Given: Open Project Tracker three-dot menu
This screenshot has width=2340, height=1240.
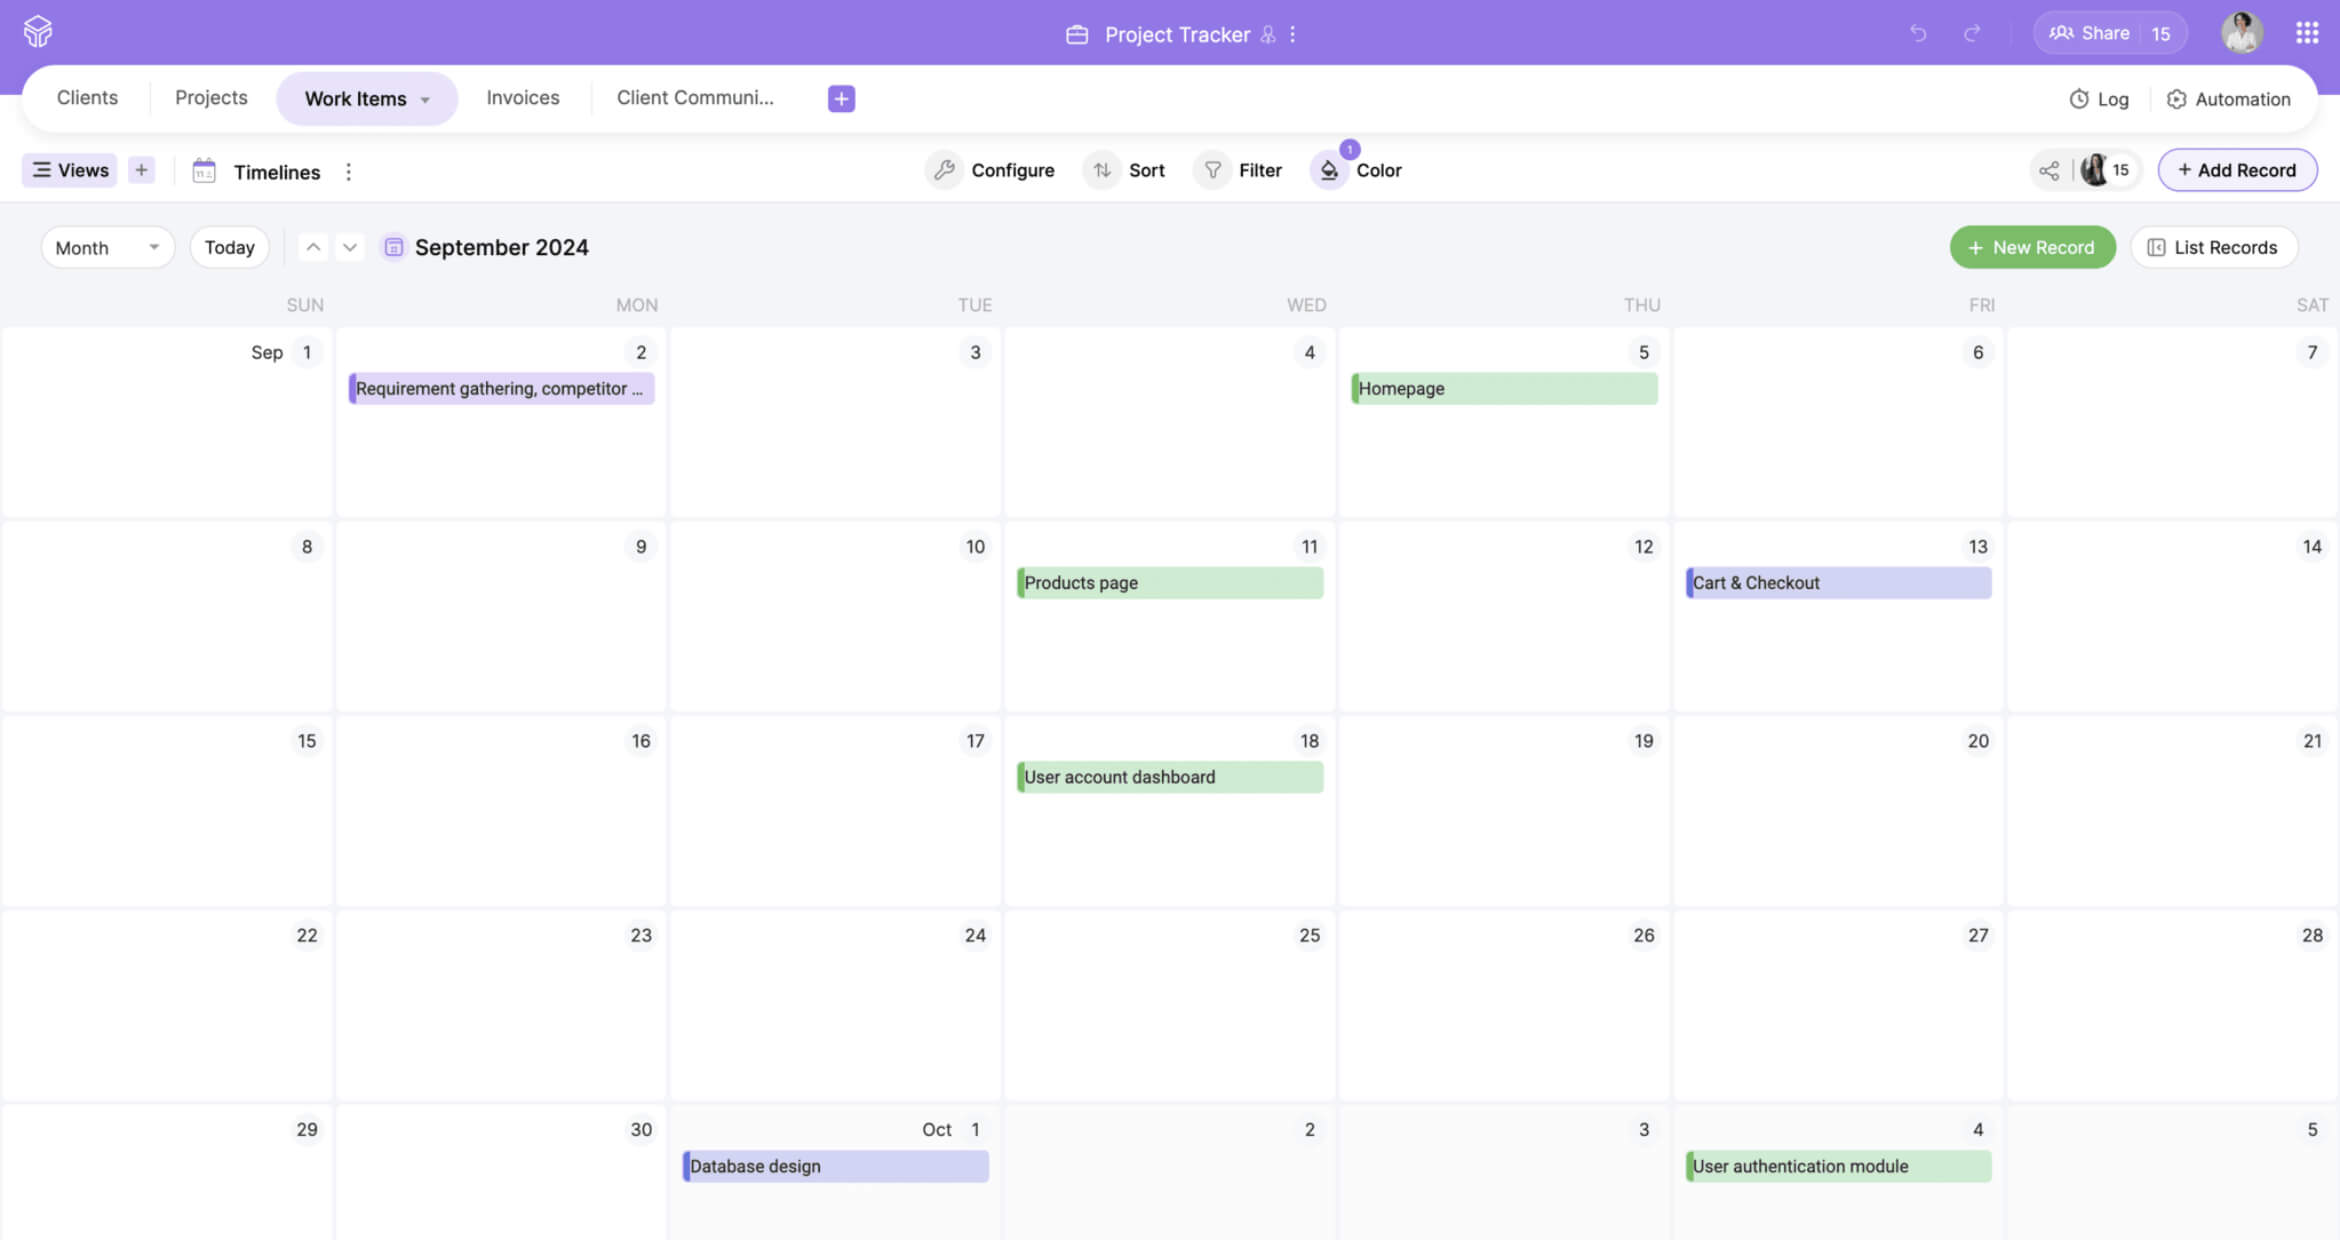Looking at the screenshot, I should [1293, 34].
